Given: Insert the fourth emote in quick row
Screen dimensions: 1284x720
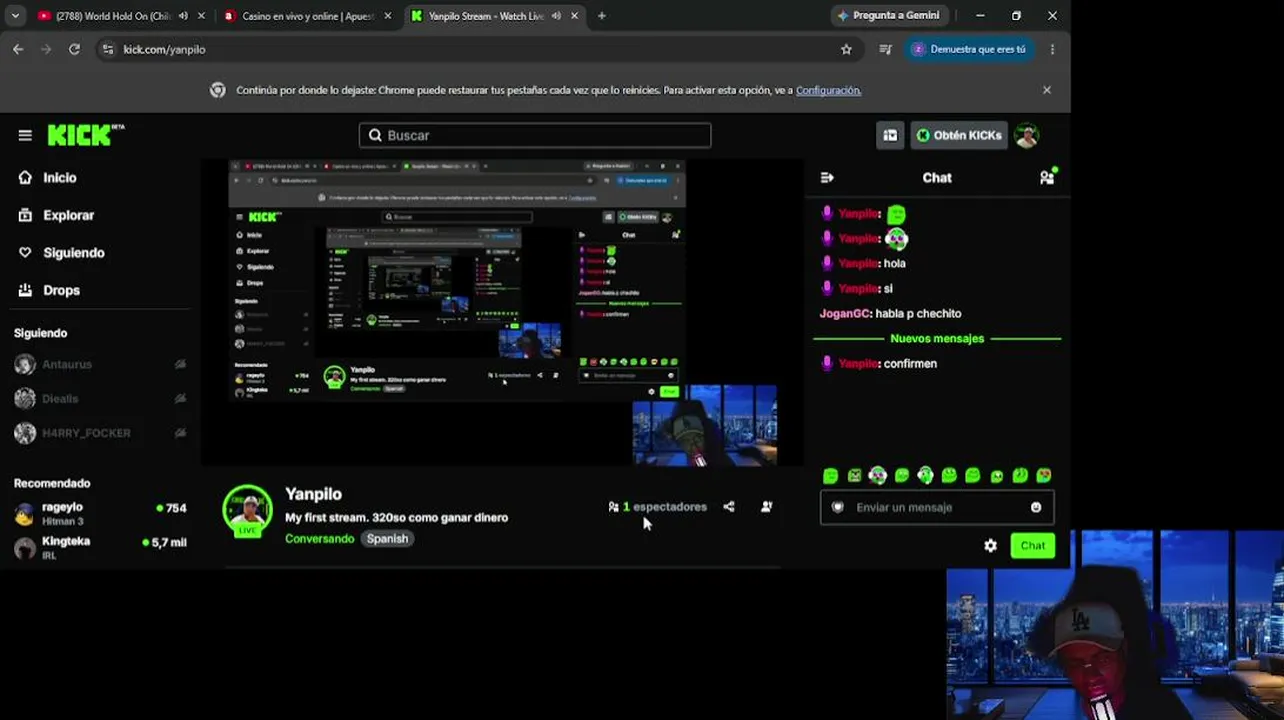Looking at the screenshot, I should 901,476.
